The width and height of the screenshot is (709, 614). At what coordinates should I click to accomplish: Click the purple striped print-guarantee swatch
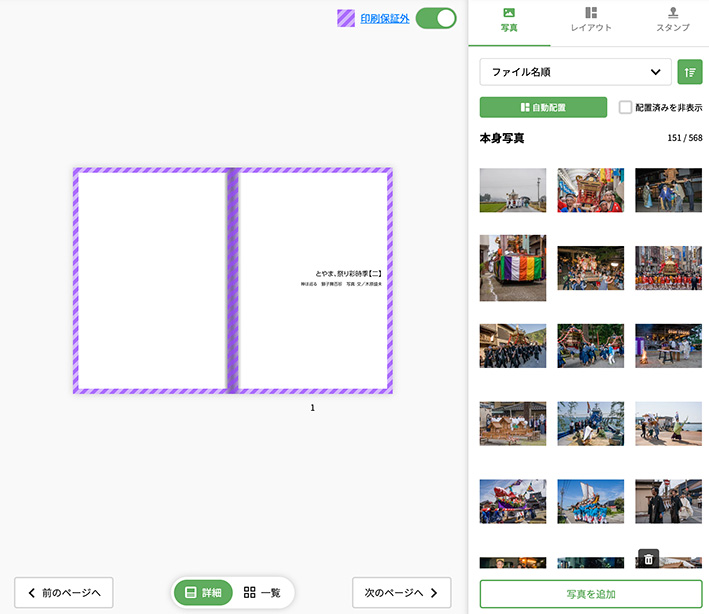pyautogui.click(x=346, y=18)
